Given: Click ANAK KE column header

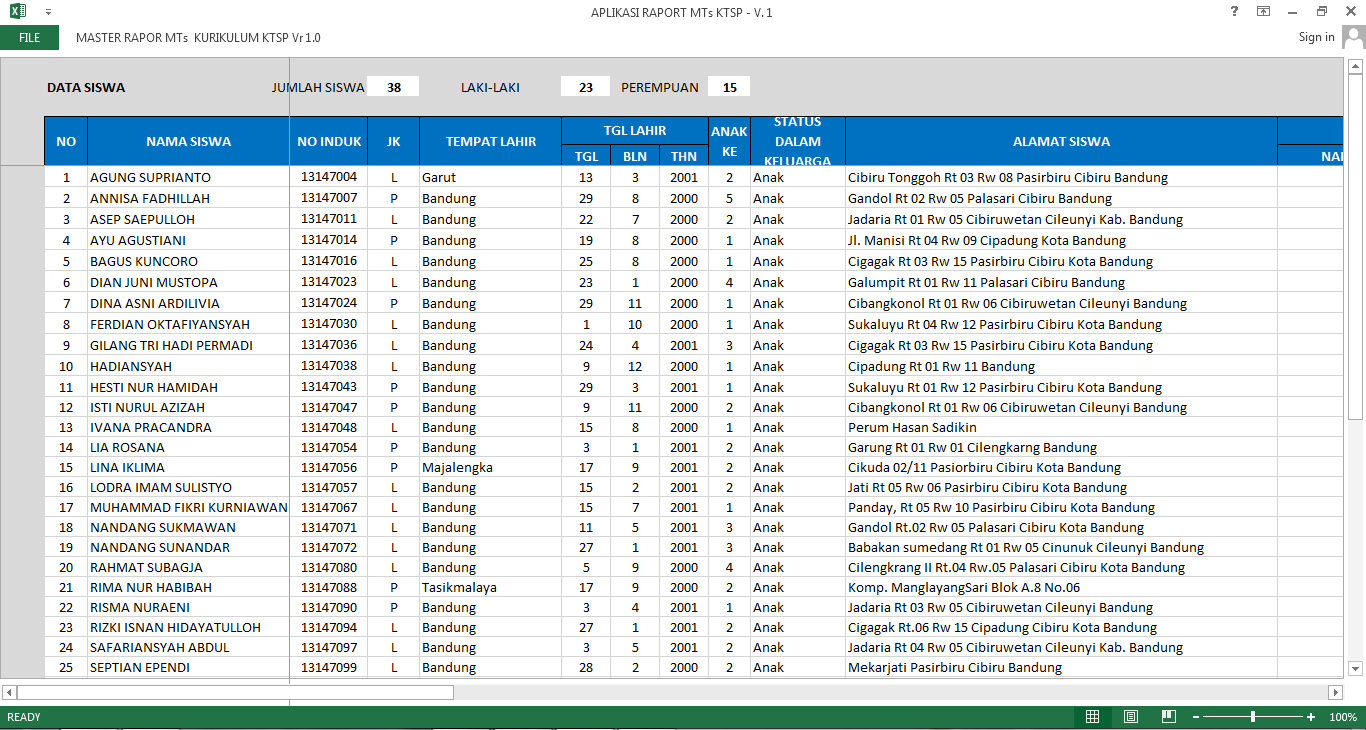Looking at the screenshot, I should click(x=729, y=141).
